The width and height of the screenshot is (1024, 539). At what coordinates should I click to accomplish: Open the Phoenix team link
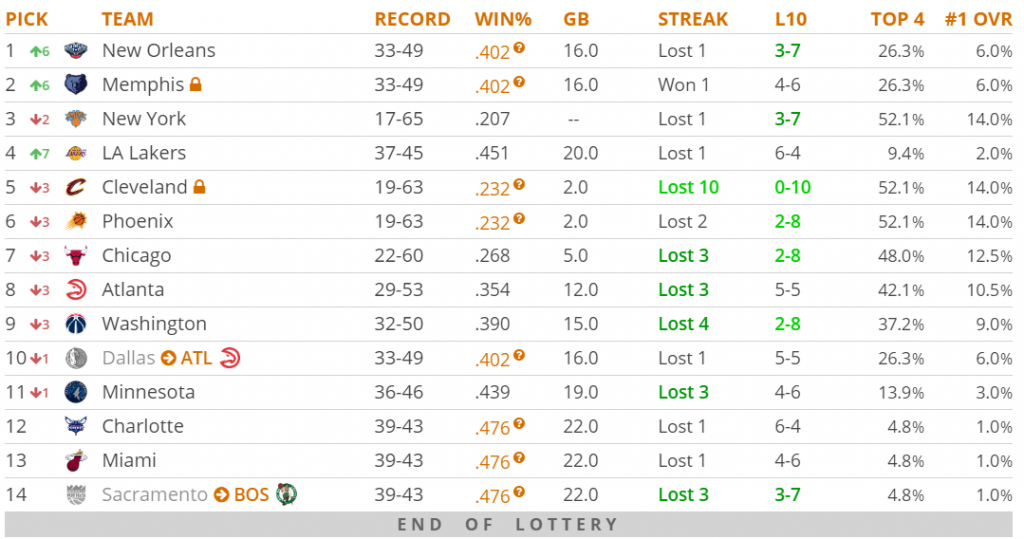point(138,221)
